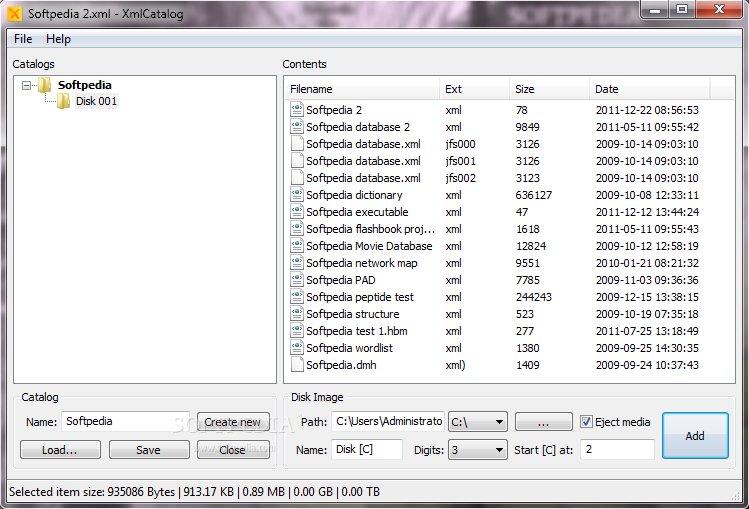Select the 'Softpedia test 1.hbm' filename
This screenshot has height=509, width=749.
tap(357, 331)
